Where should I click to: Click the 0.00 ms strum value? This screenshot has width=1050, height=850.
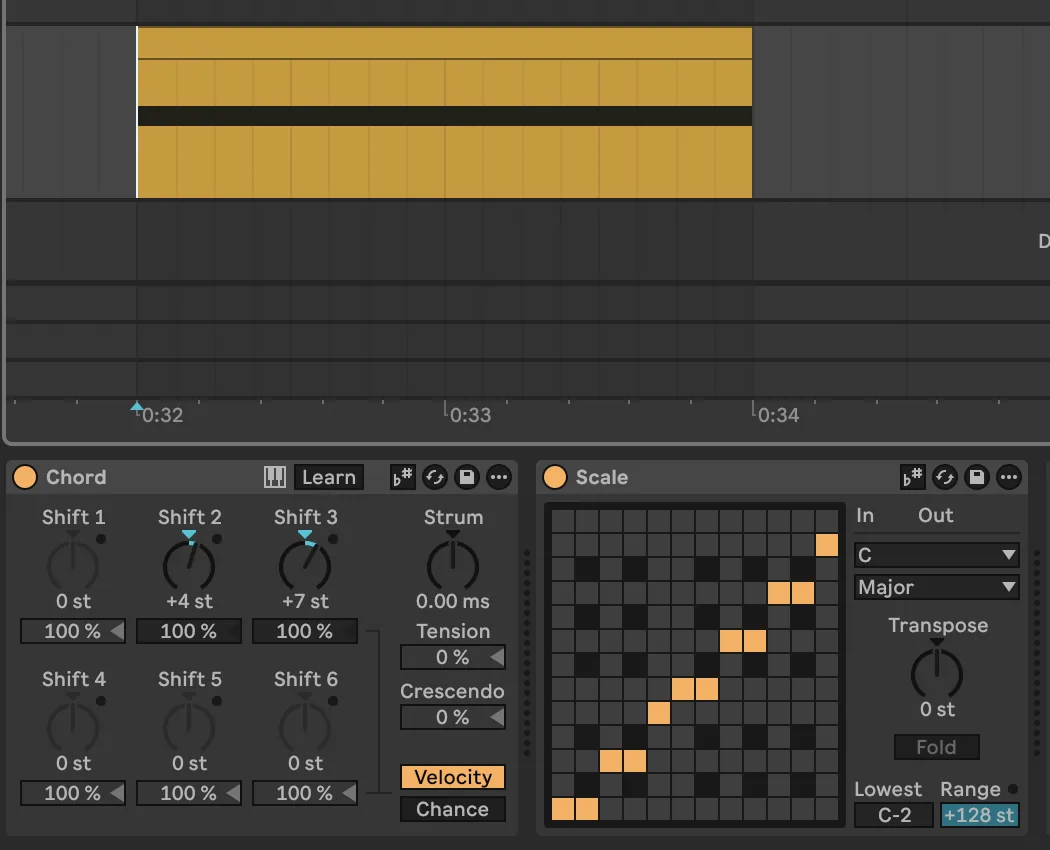(453, 601)
